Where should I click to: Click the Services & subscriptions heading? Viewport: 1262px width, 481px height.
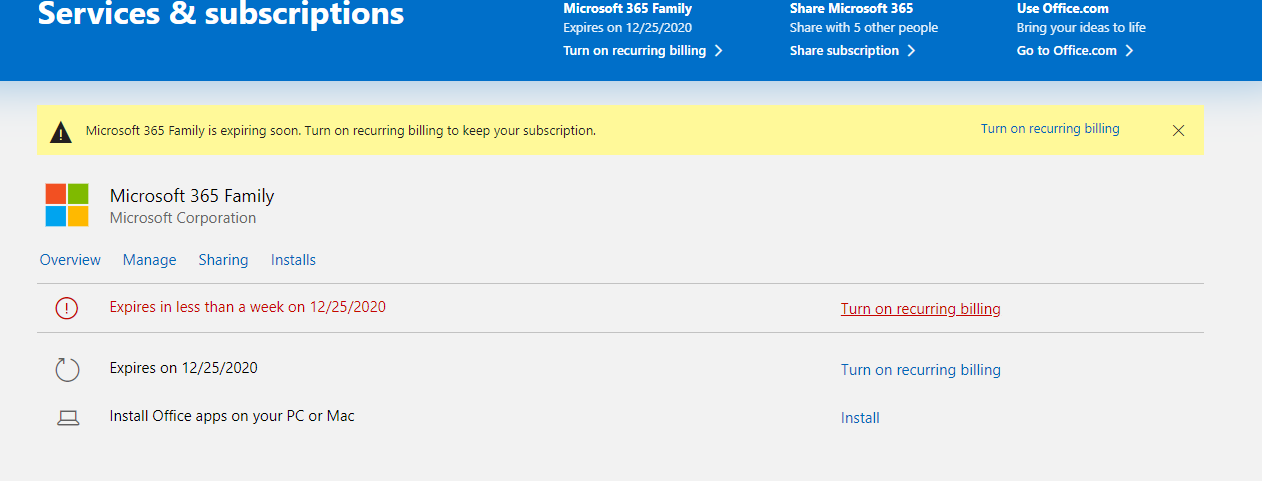[x=221, y=14]
